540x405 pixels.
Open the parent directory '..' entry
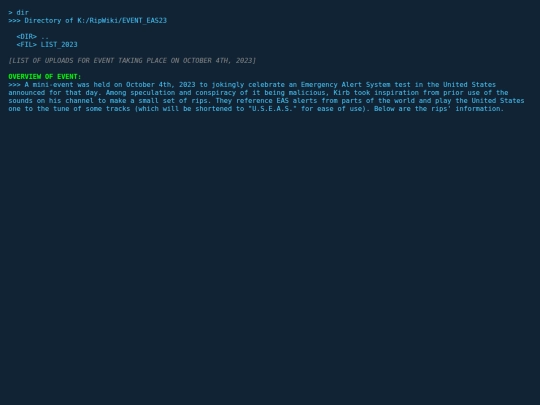click(x=45, y=37)
